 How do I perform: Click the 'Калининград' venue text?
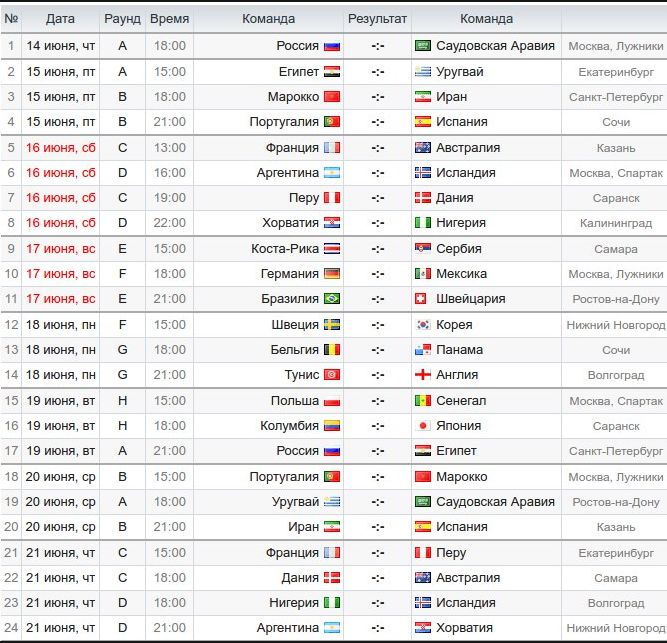tap(614, 223)
